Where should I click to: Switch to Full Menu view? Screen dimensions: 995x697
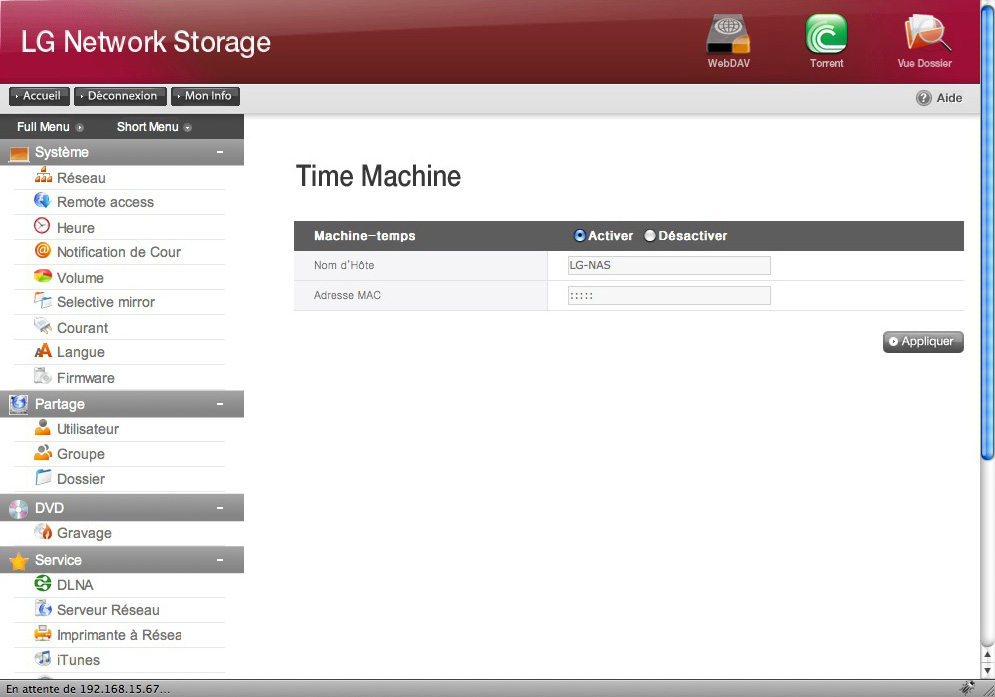49,127
